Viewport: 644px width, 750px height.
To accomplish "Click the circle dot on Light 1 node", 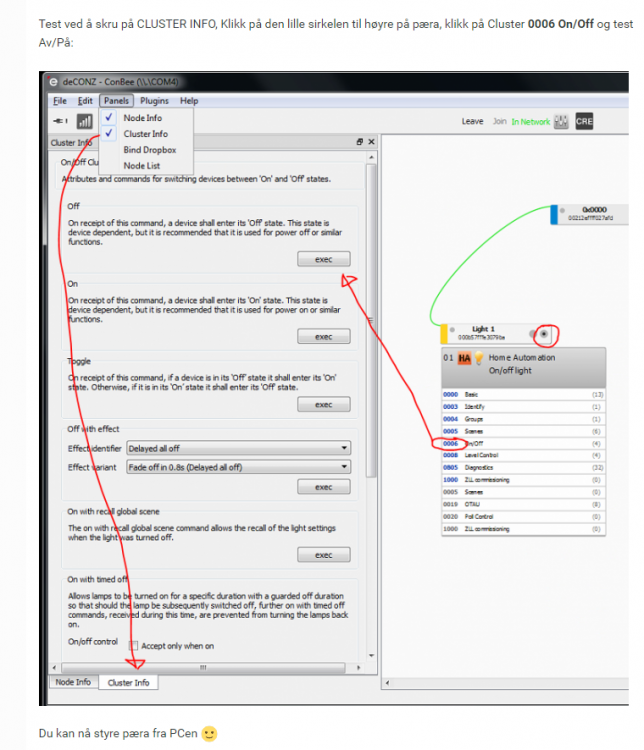I will coord(544,334).
